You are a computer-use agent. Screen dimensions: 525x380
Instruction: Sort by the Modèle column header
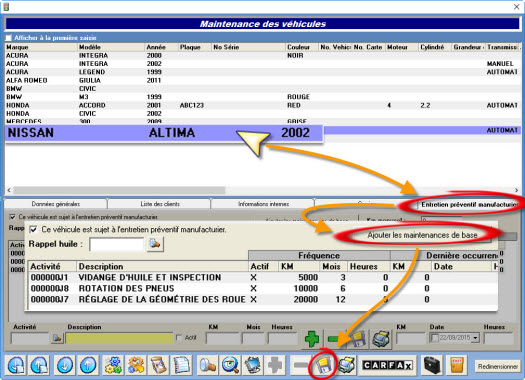coord(111,47)
